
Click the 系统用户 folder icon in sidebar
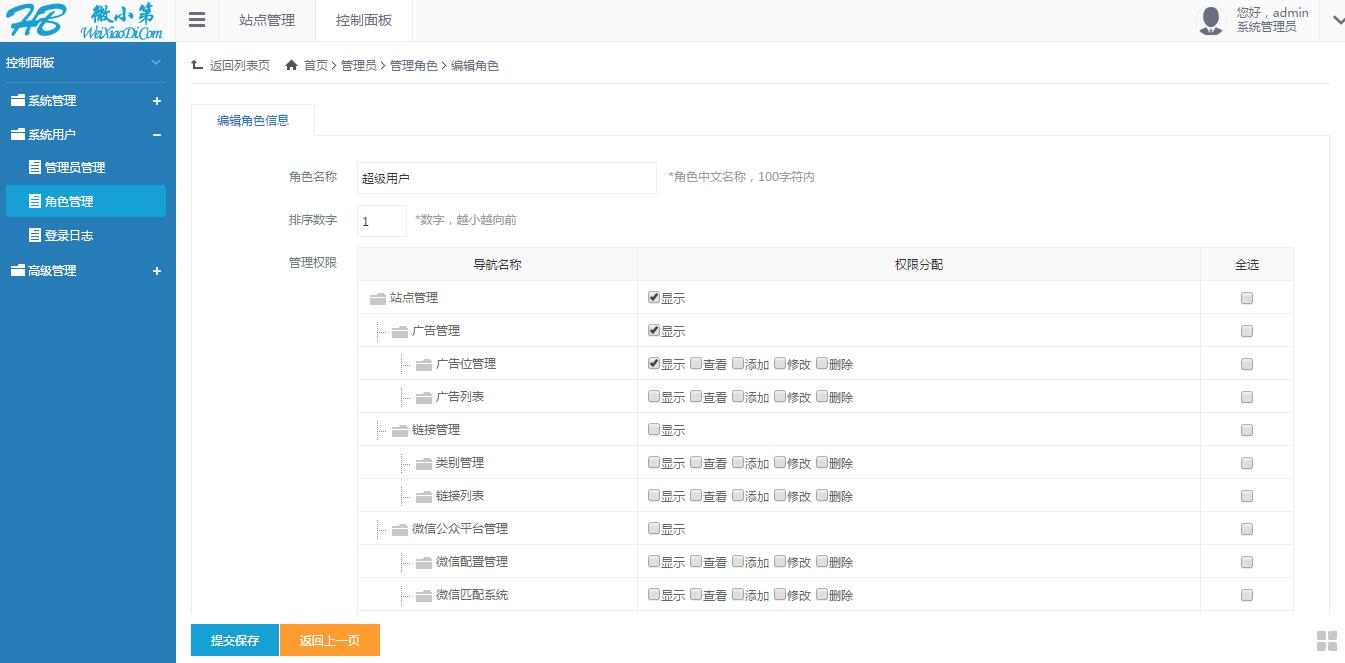(x=17, y=134)
